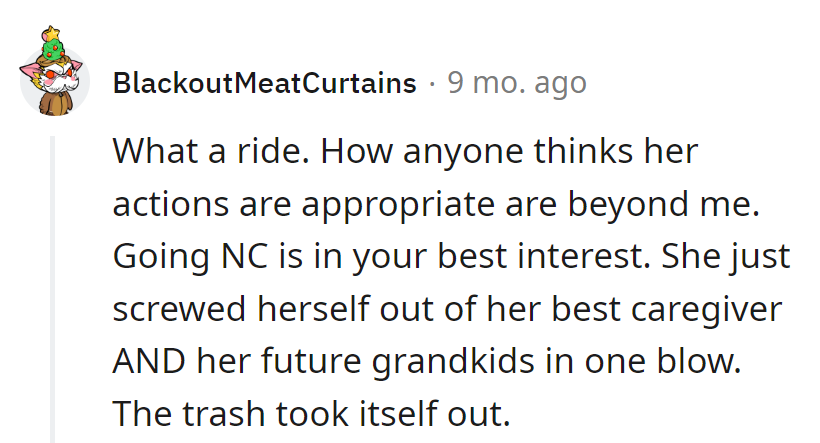The width and height of the screenshot is (820, 443).
Task: Click the dot separator beside the username
Action: pyautogui.click(x=431, y=83)
